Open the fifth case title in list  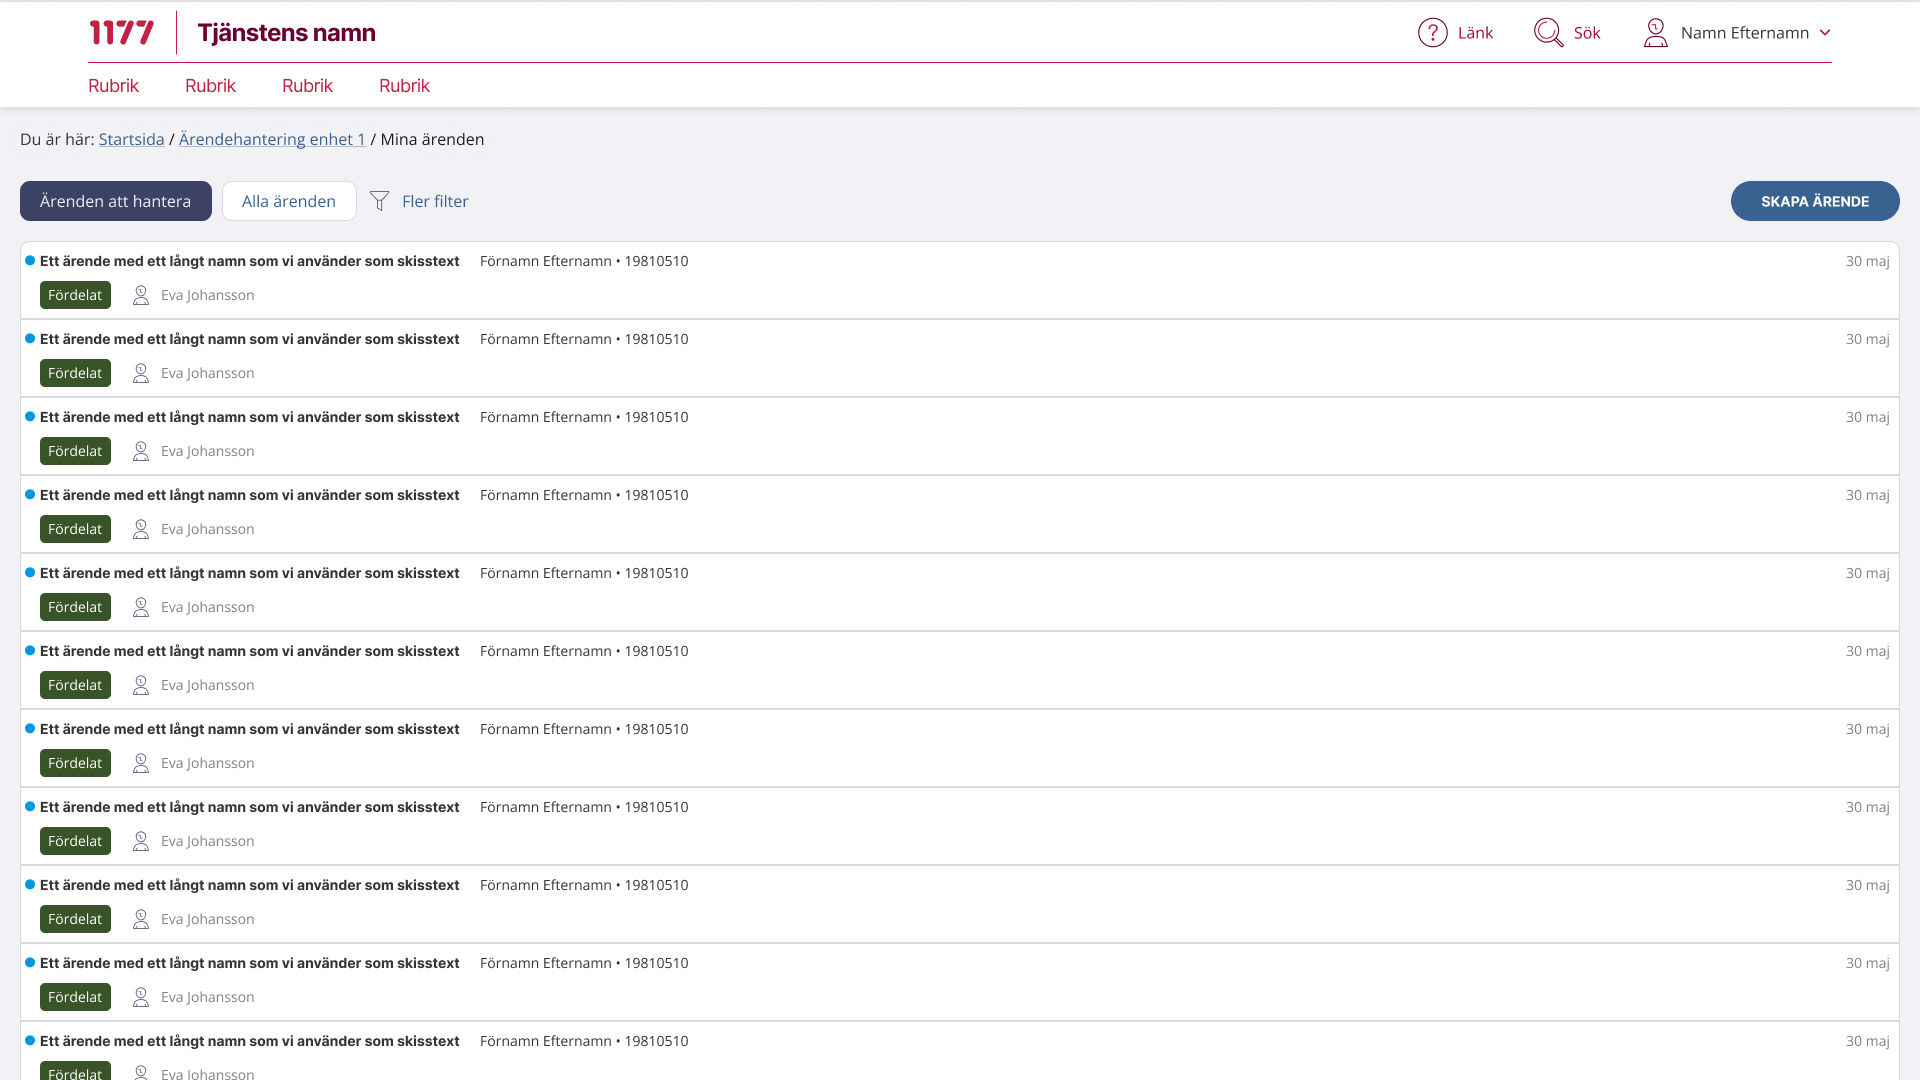pyautogui.click(x=249, y=573)
